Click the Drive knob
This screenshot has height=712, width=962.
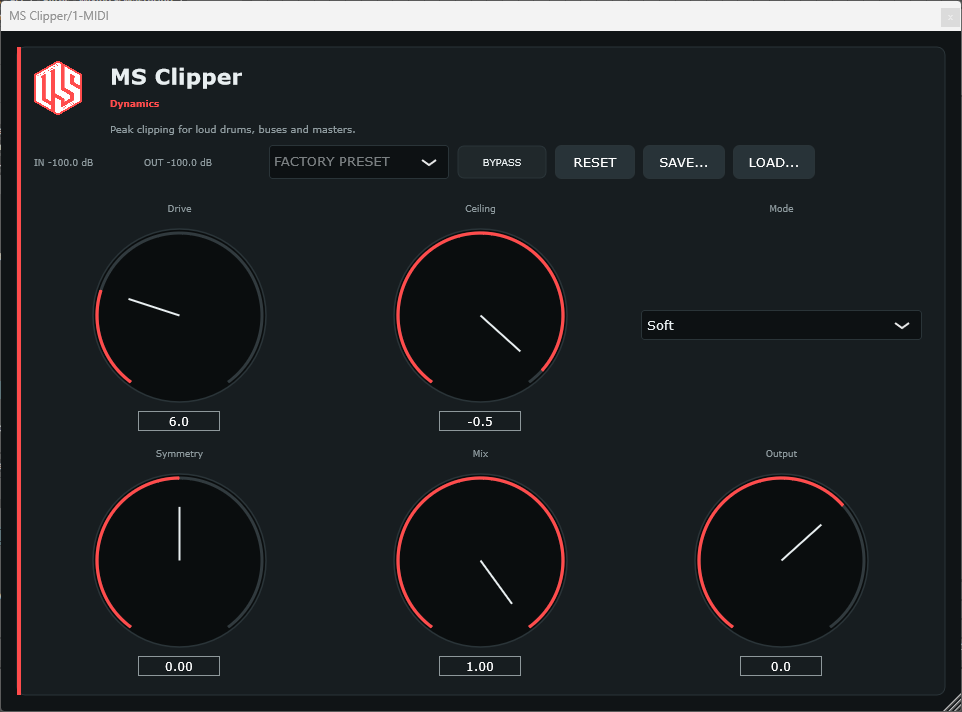(179, 315)
